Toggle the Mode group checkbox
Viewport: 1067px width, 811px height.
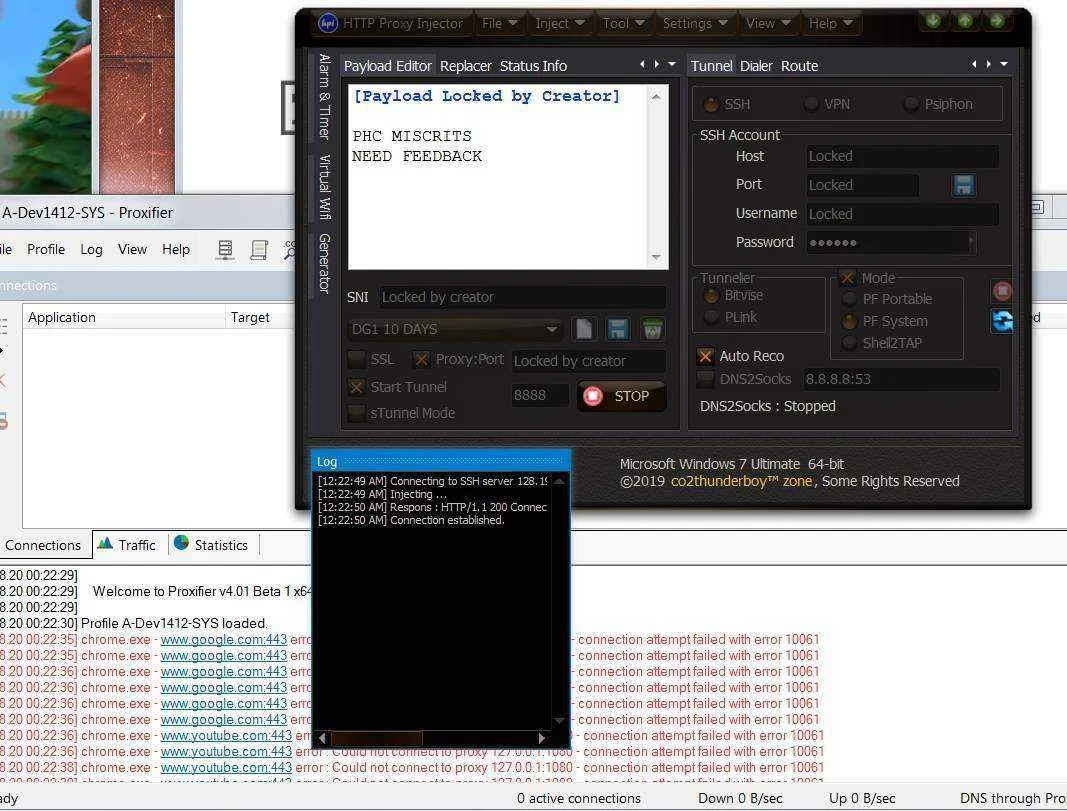coord(847,278)
